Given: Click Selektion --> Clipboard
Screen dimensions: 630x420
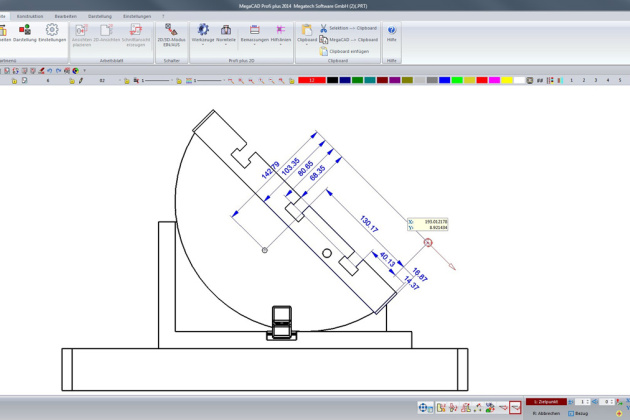Looking at the screenshot, I should click(x=347, y=27).
